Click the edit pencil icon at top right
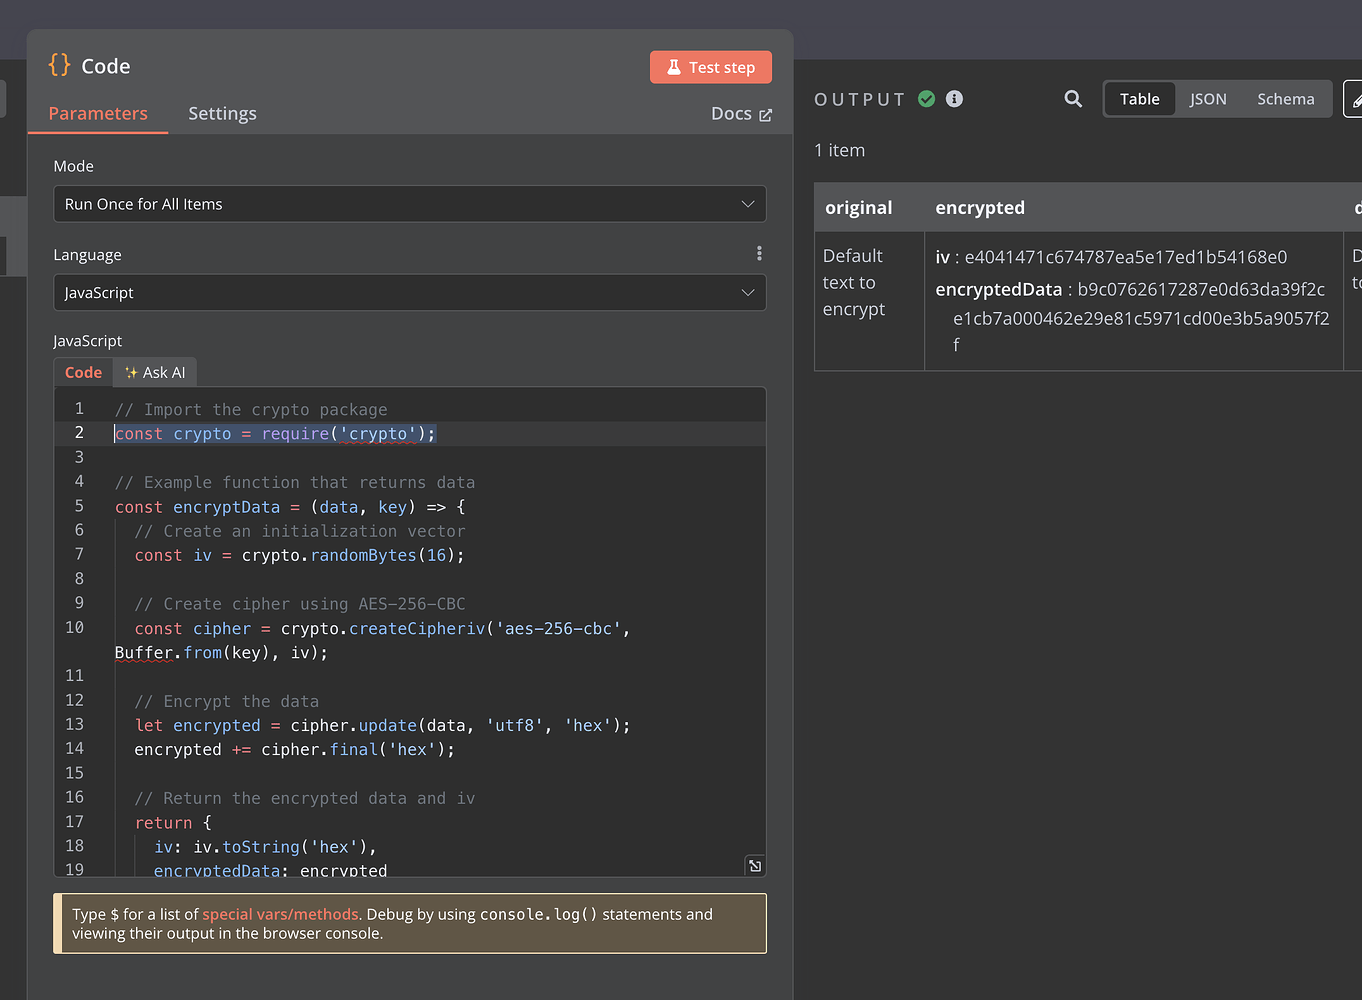Viewport: 1362px width, 1000px height. [x=1355, y=99]
